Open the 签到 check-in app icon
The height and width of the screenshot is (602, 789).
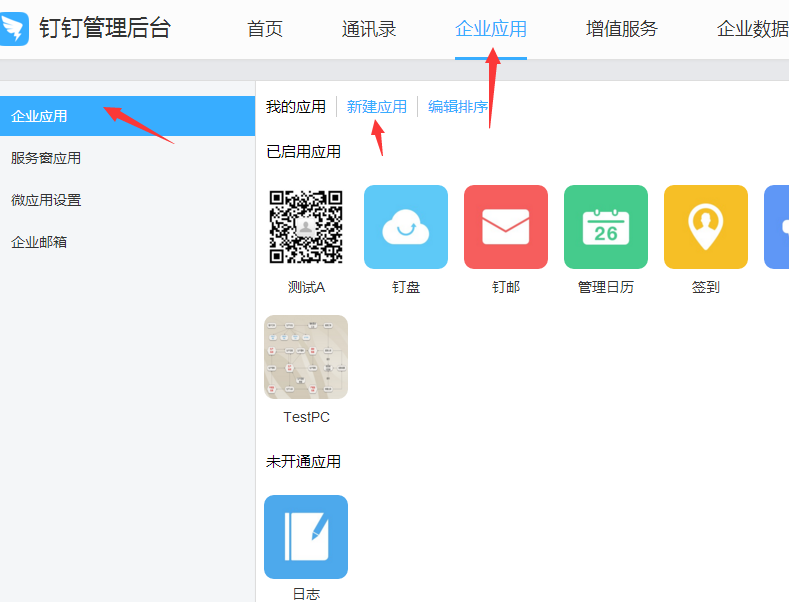(705, 227)
